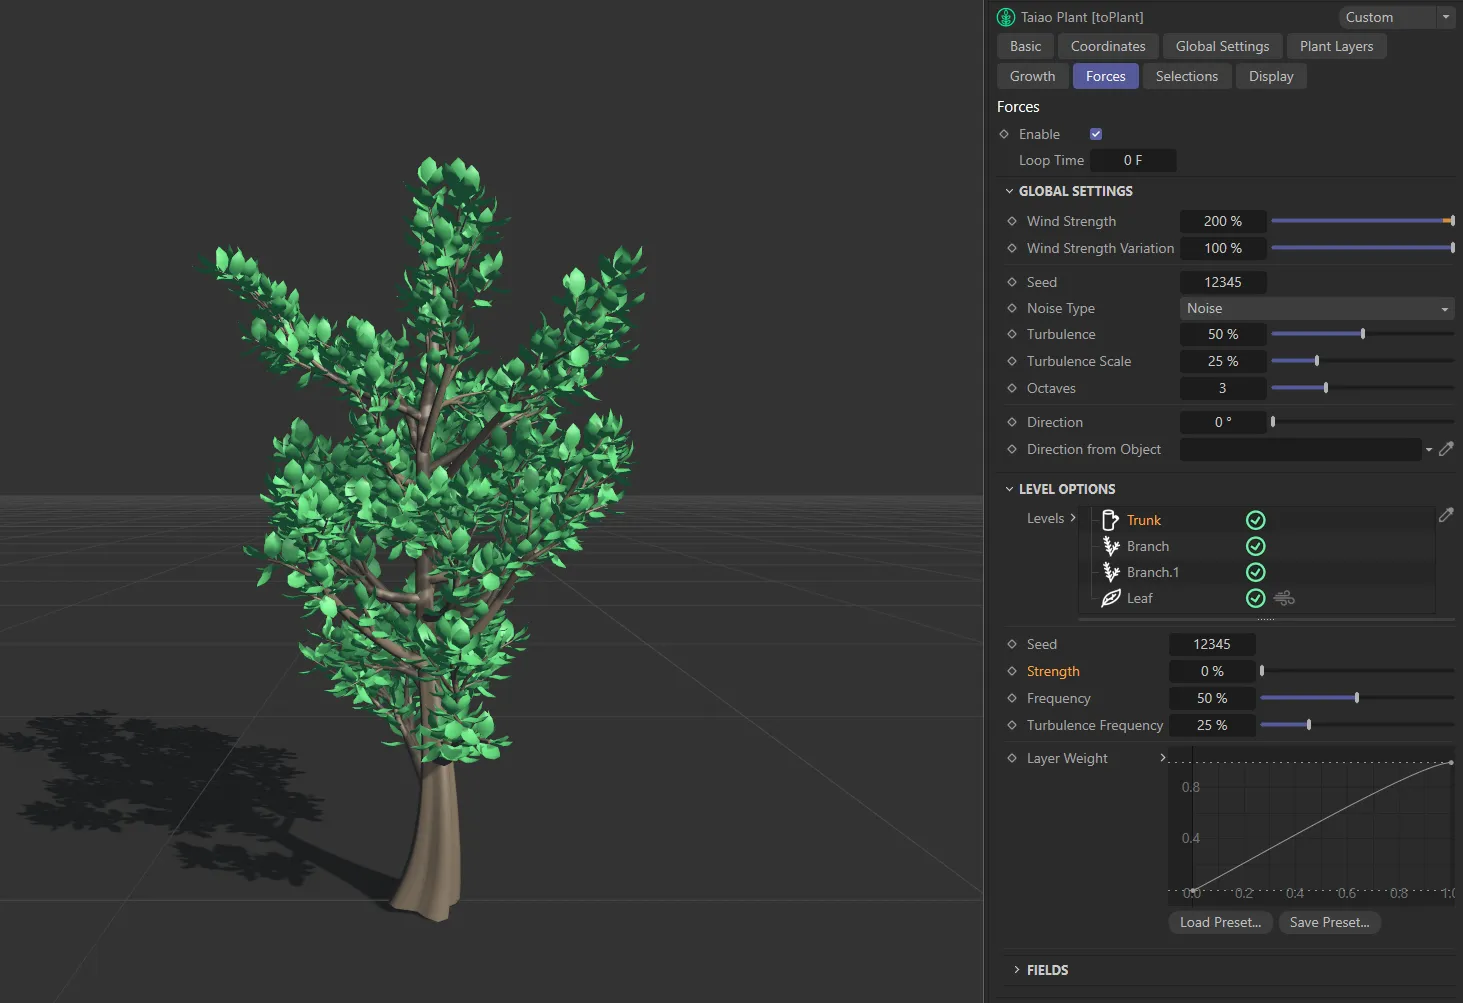Open the Noise Type dropdown

tap(1316, 308)
